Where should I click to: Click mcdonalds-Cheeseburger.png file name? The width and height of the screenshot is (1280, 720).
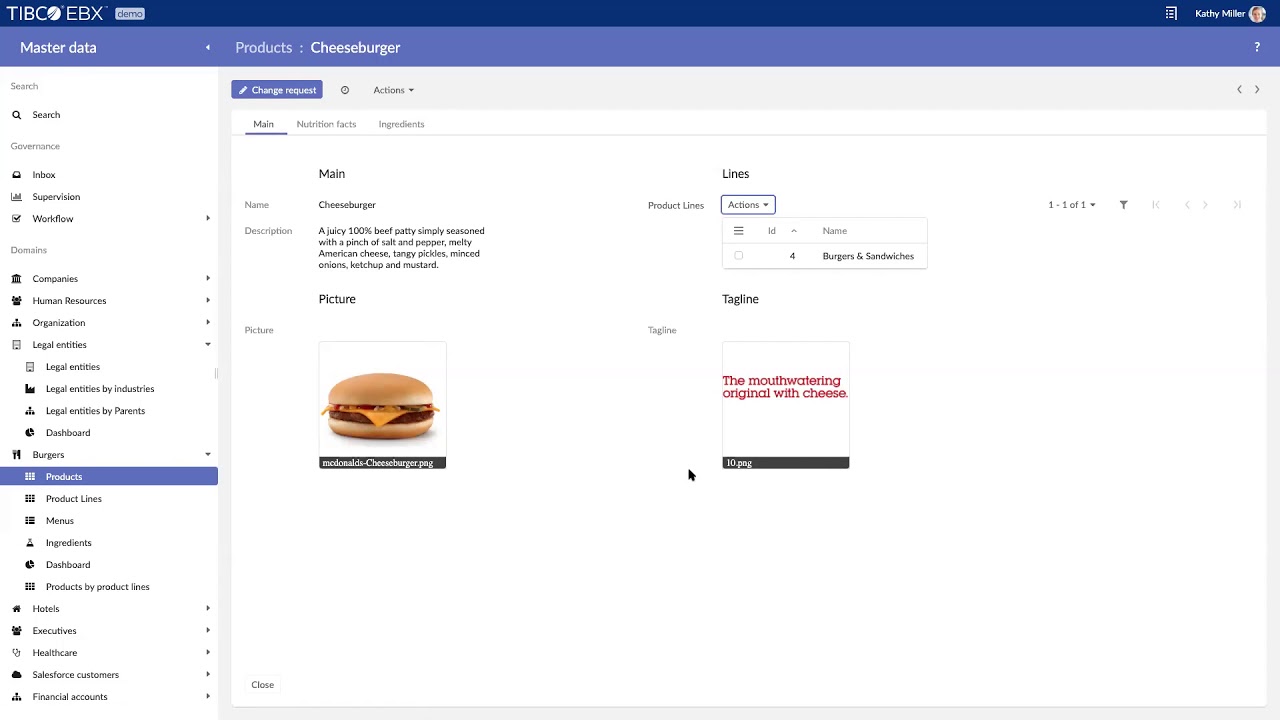click(377, 463)
